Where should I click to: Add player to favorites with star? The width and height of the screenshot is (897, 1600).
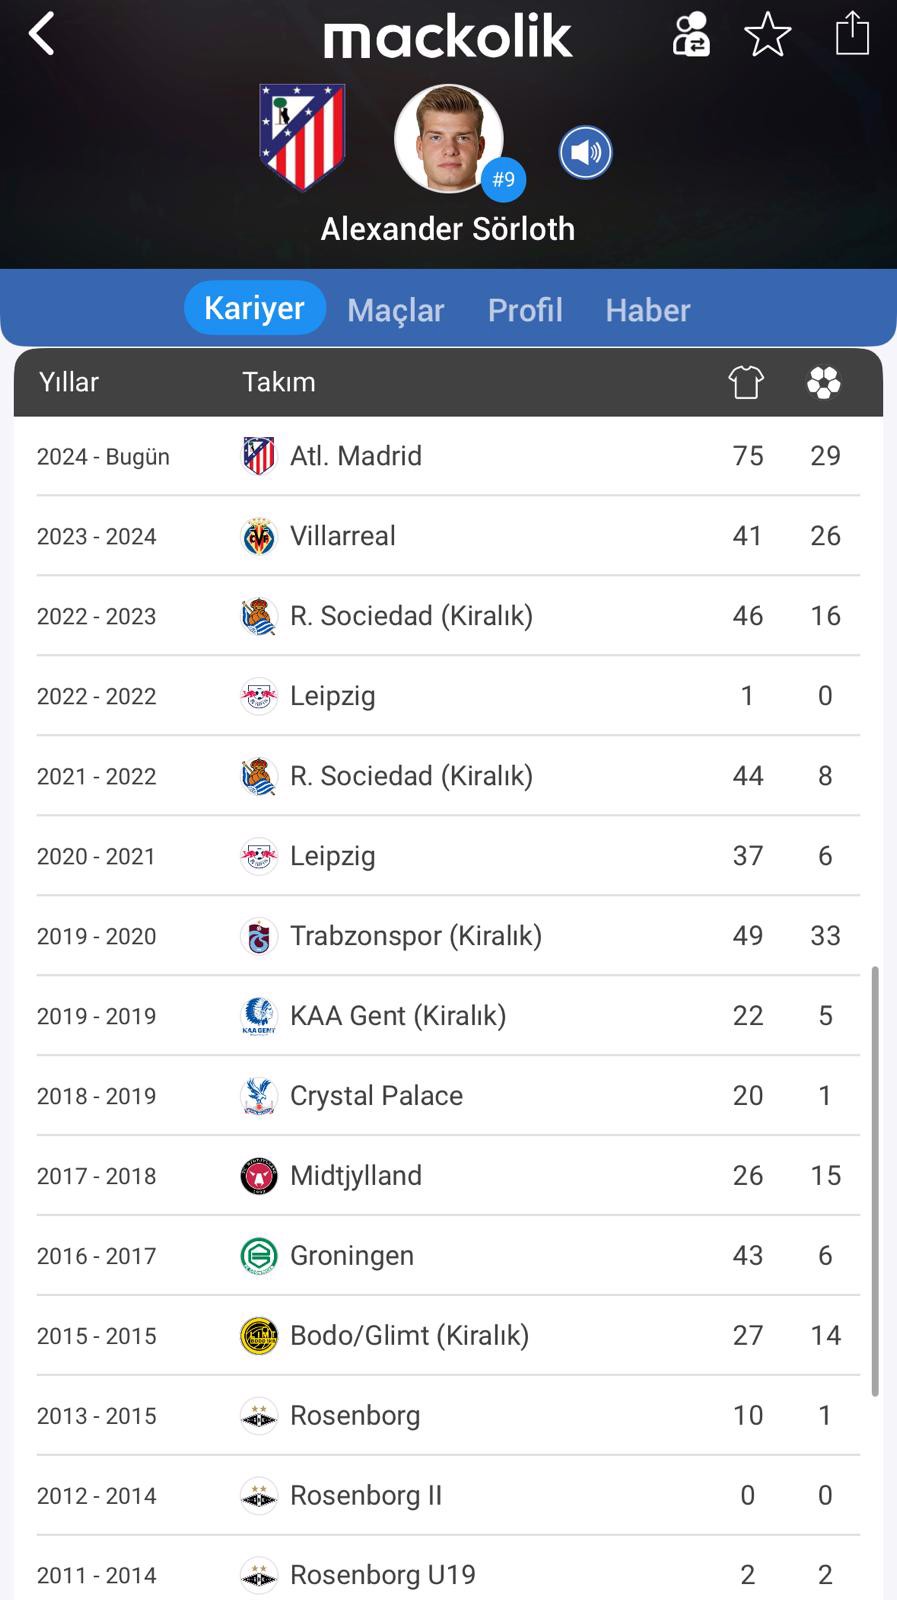(x=767, y=35)
